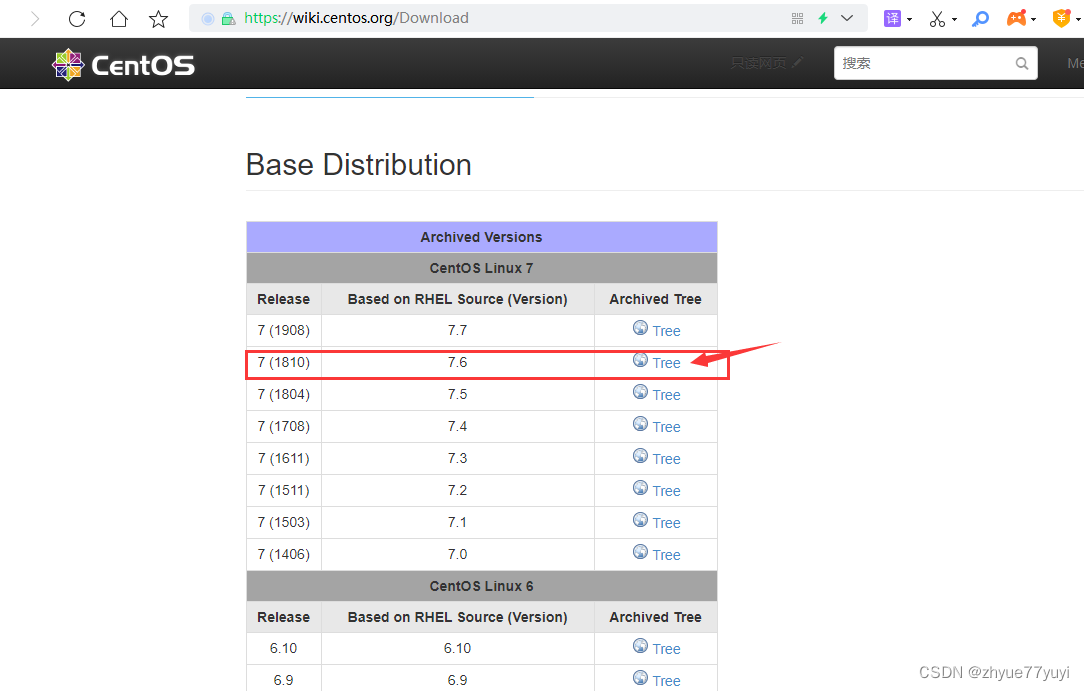Click the 'CentOS Linux 6' section header

pos(481,586)
